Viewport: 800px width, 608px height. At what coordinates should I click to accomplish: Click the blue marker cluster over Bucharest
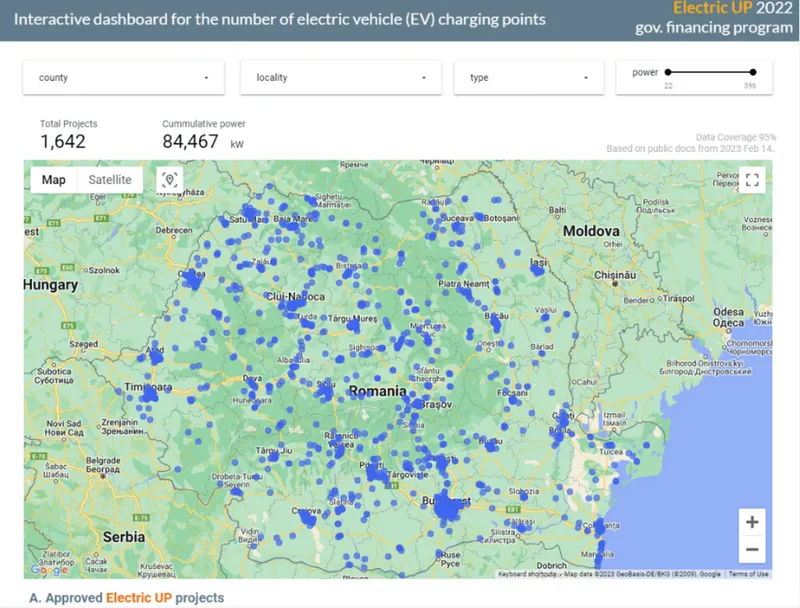click(x=446, y=507)
